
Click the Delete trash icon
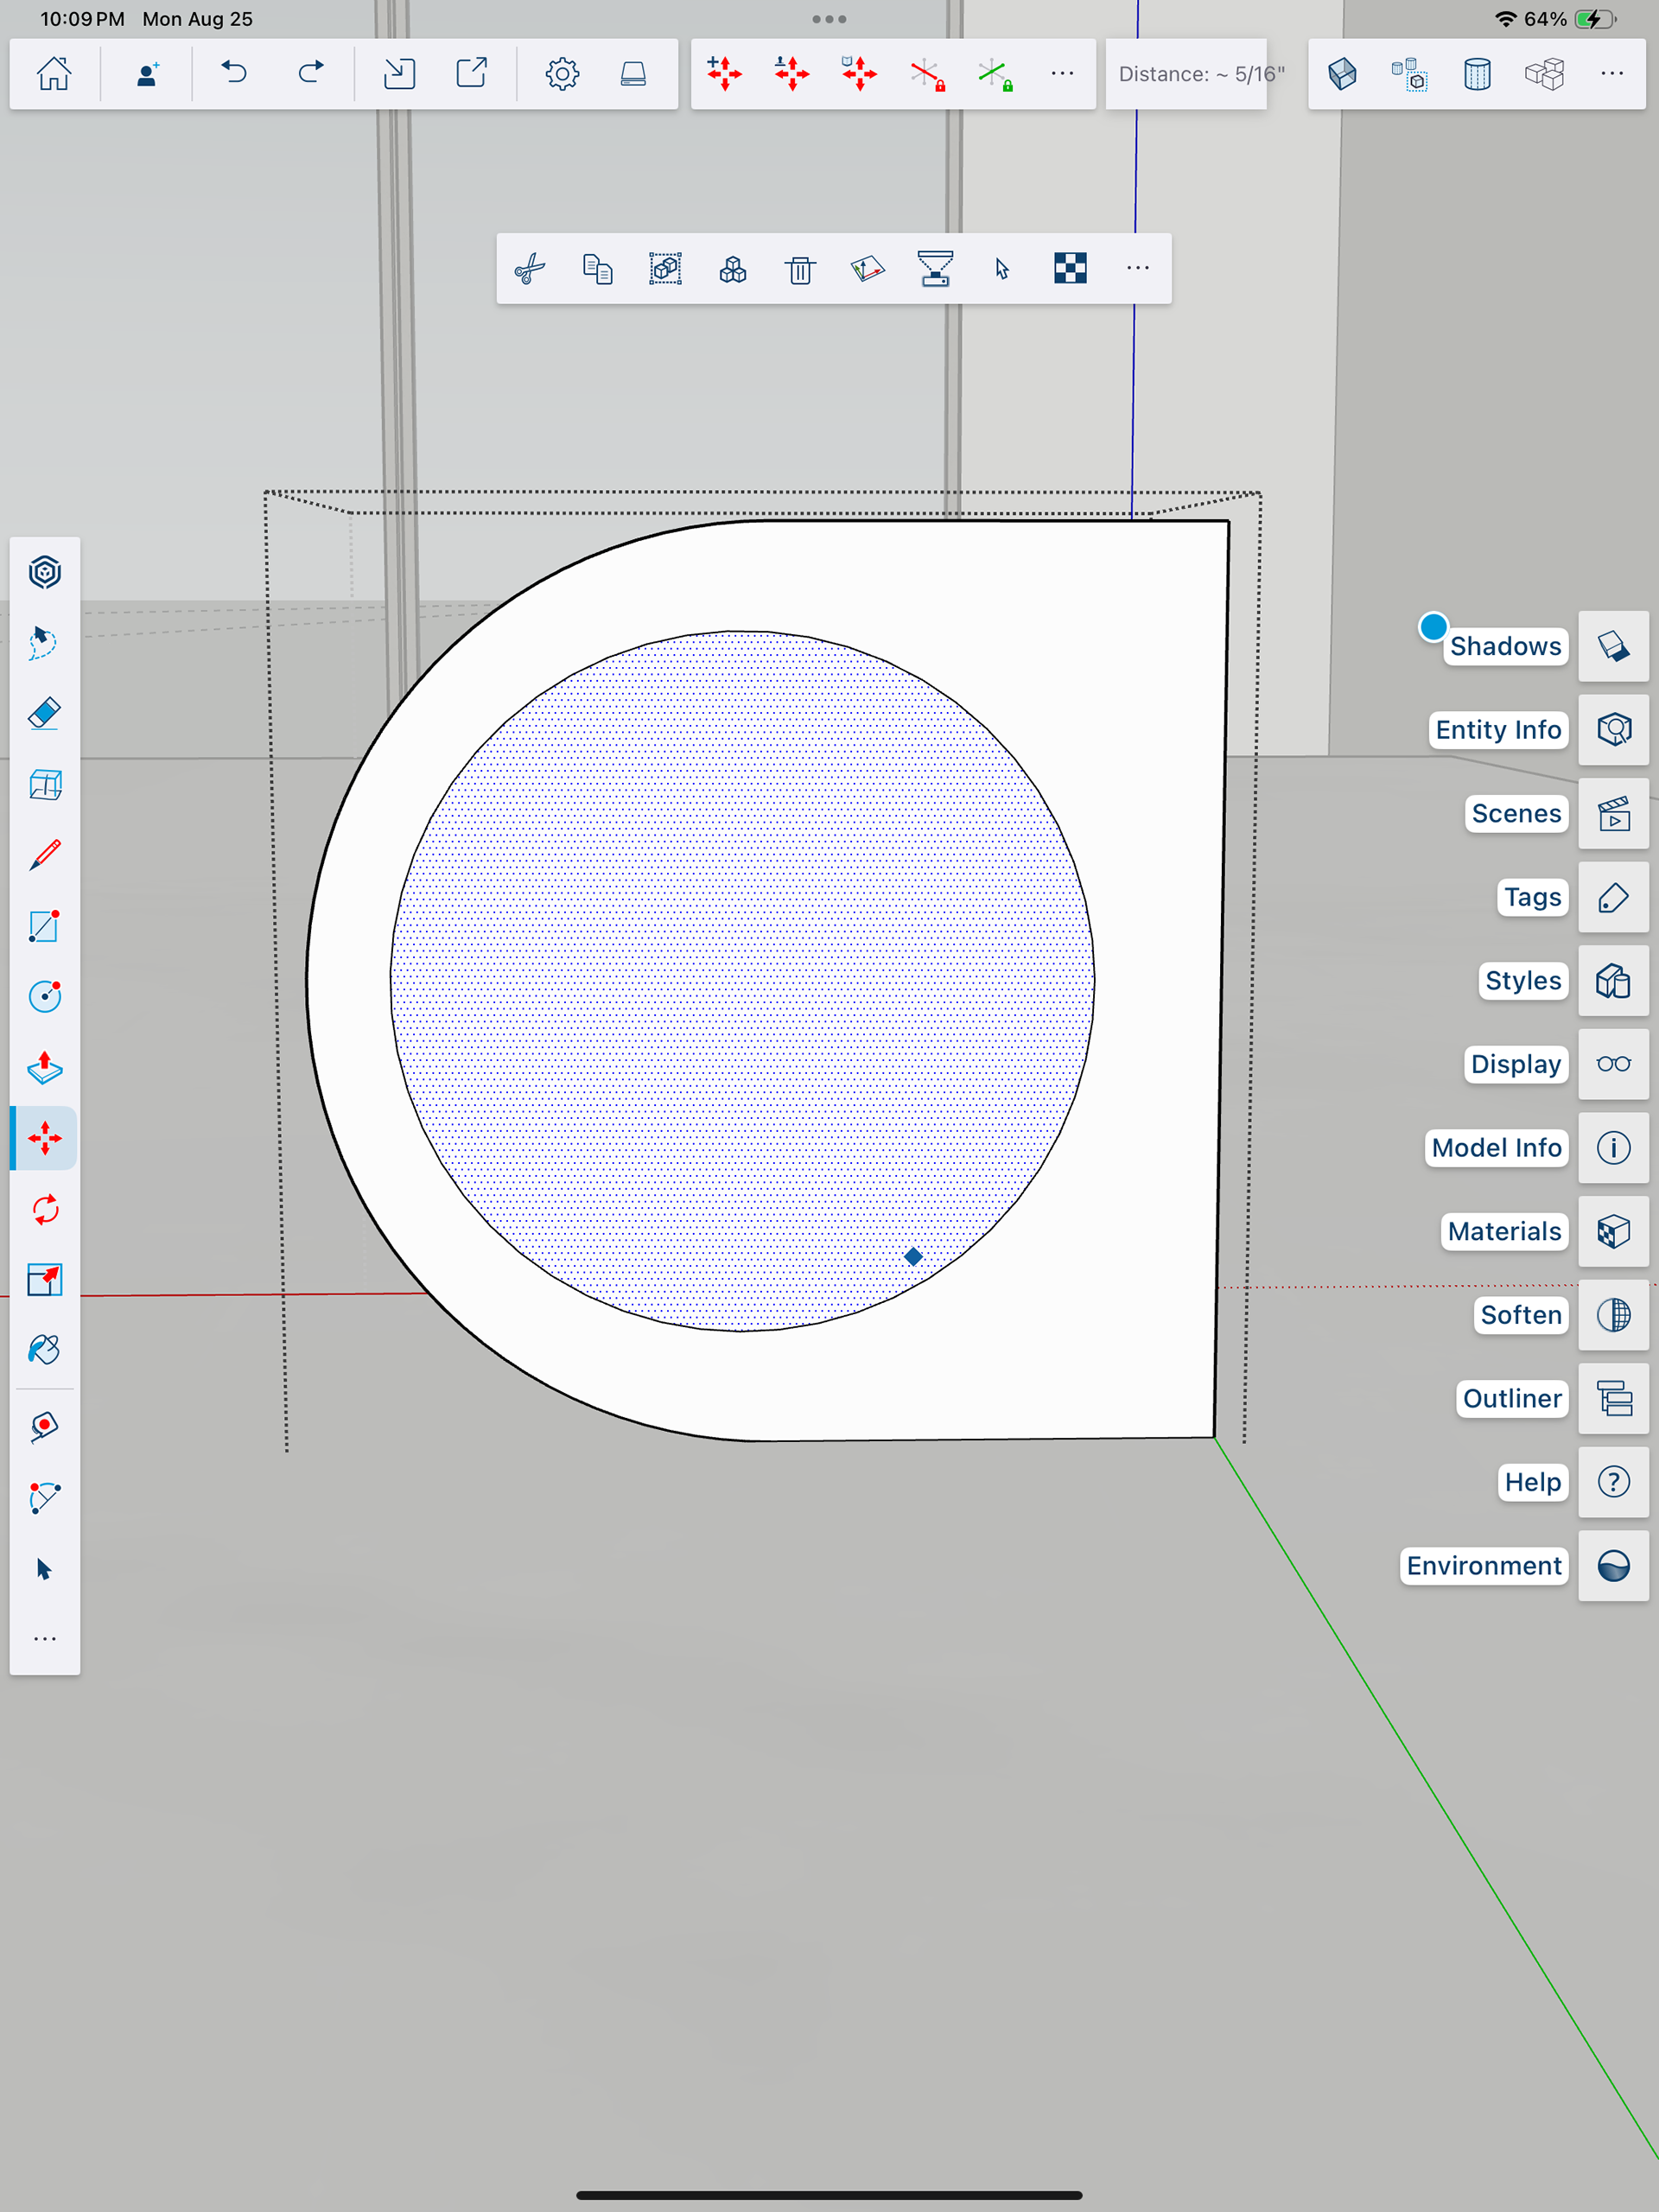pyautogui.click(x=800, y=269)
